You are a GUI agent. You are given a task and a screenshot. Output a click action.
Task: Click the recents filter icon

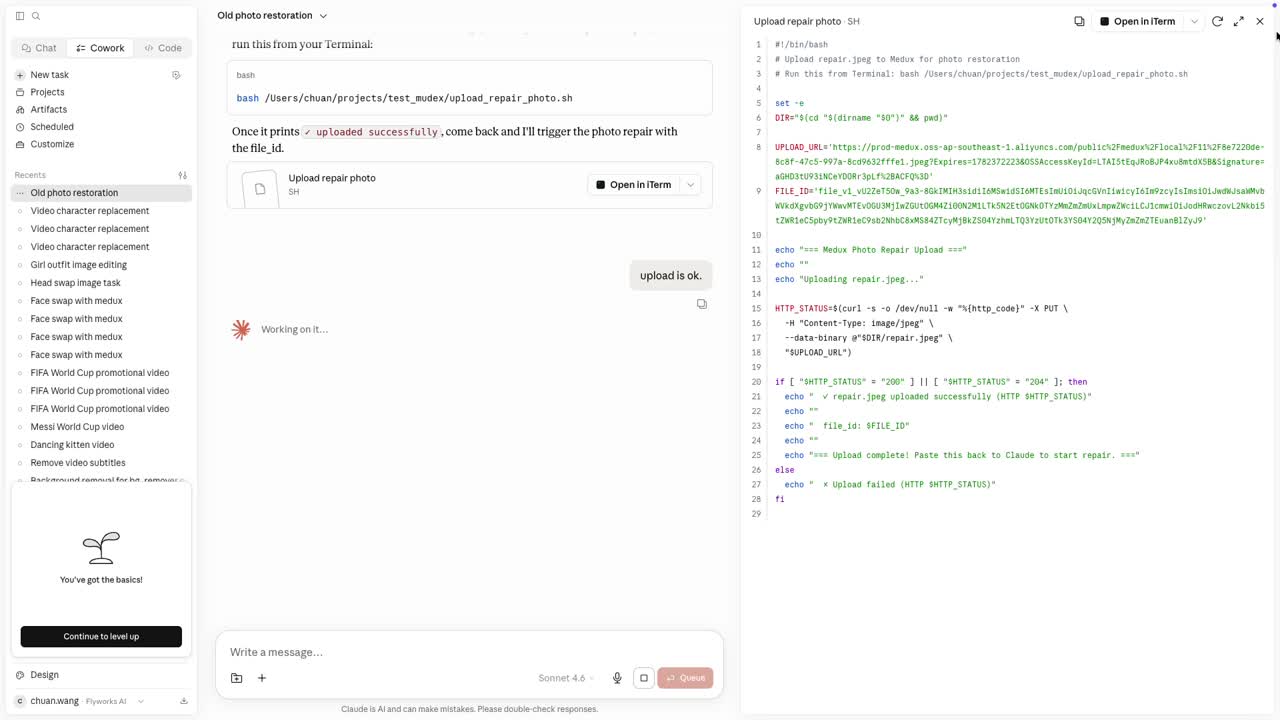[x=183, y=175]
